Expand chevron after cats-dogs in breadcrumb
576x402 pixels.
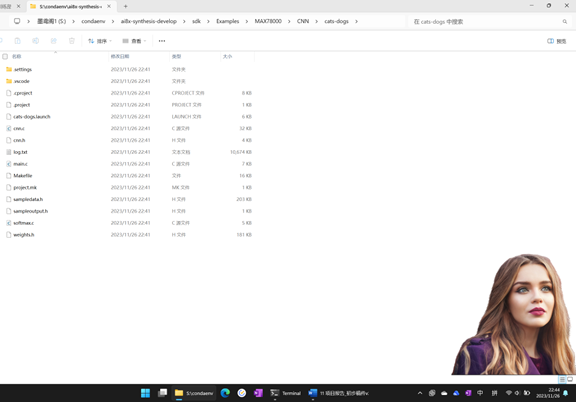[356, 21]
